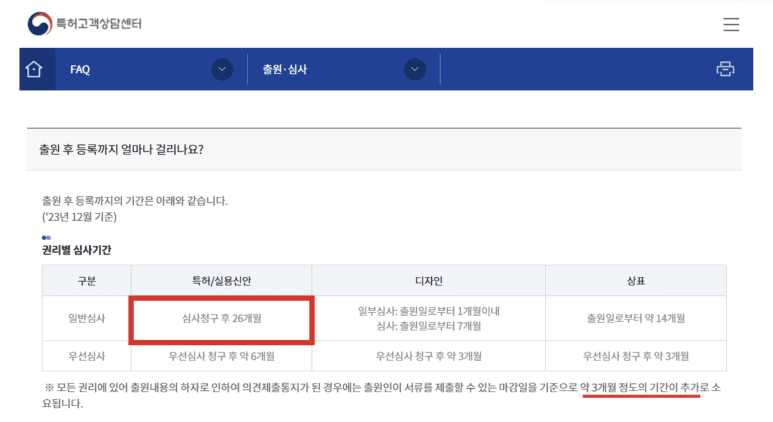Click the 상표 column header
The width and height of the screenshot is (773, 422).
coord(636,281)
